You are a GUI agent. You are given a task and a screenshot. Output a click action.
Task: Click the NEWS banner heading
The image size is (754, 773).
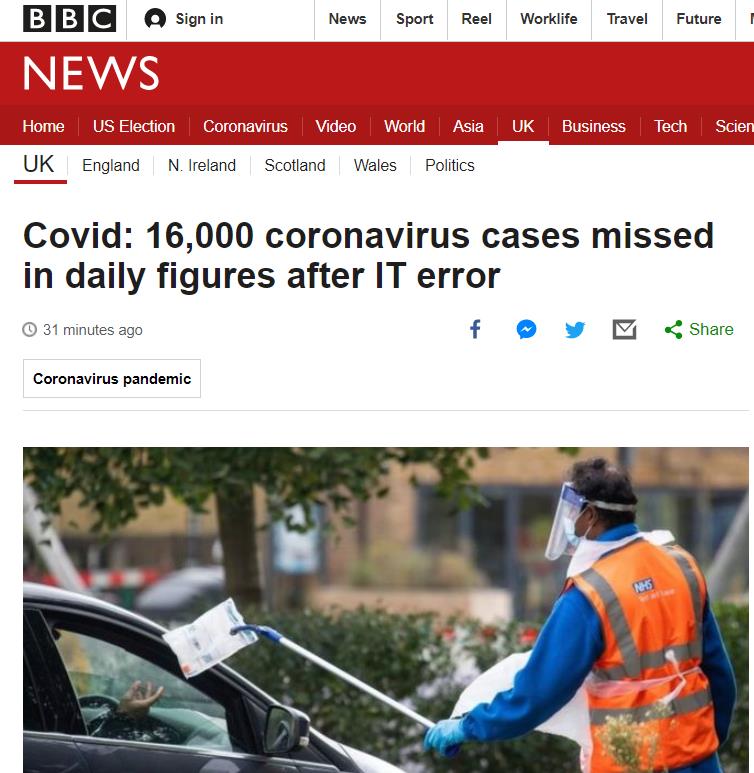click(91, 73)
